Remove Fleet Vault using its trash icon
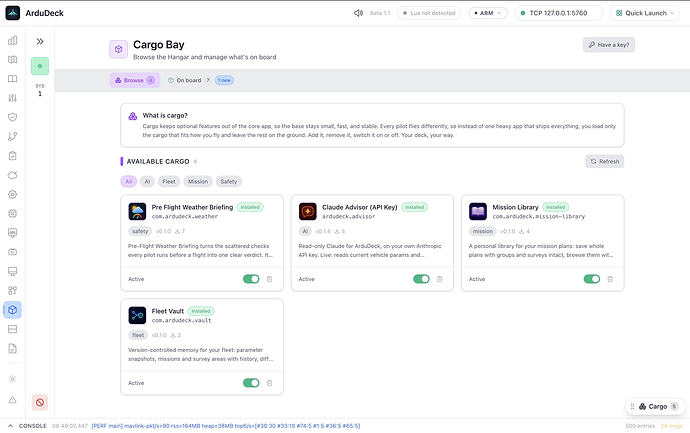The height and width of the screenshot is (433, 690). pyautogui.click(x=269, y=383)
